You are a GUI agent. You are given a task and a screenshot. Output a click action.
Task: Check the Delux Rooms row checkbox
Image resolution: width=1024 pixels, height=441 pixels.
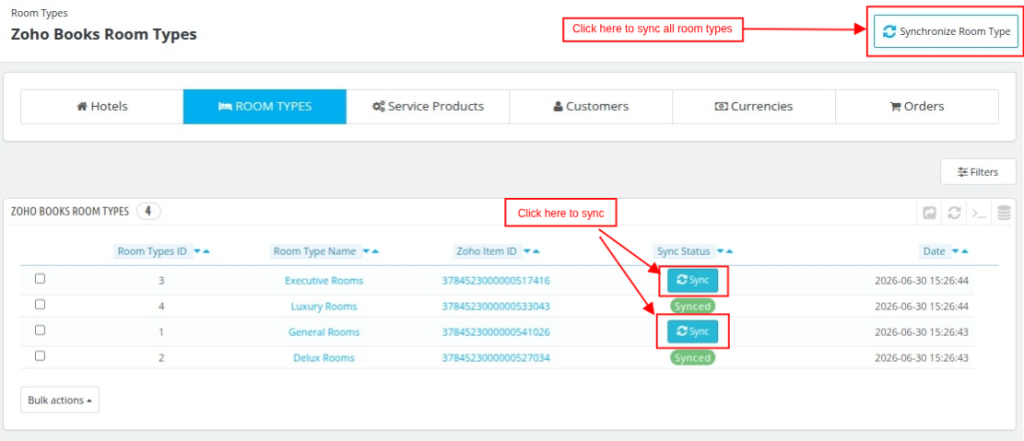tap(40, 356)
